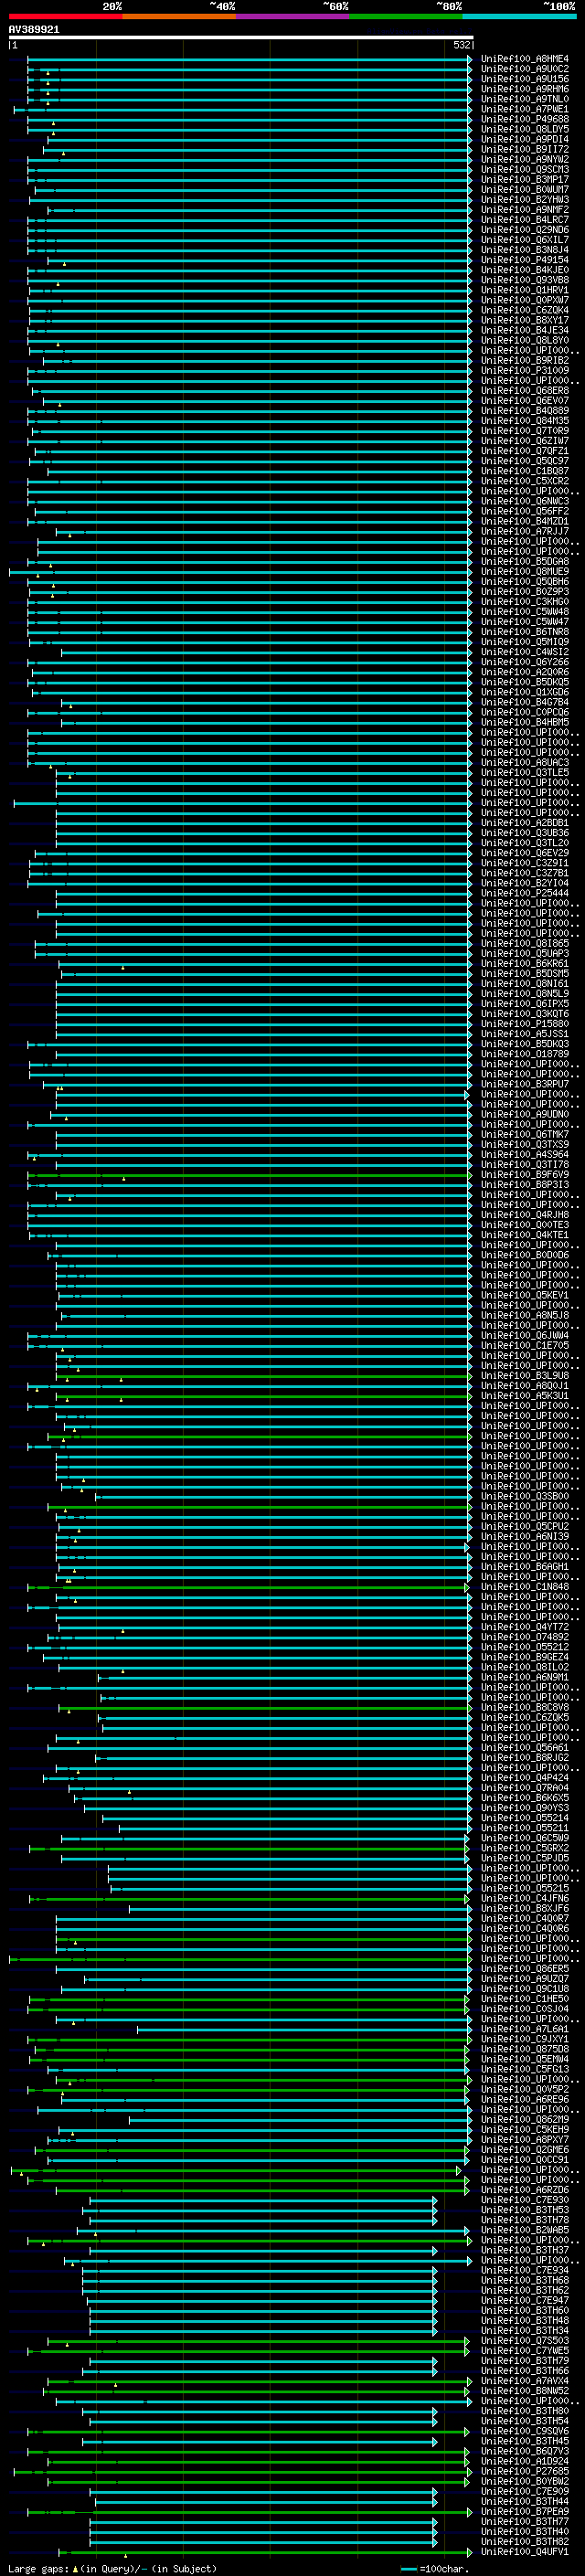Click the label UniRef100_A7AVX4
585x2576 pixels.
point(524,2381)
